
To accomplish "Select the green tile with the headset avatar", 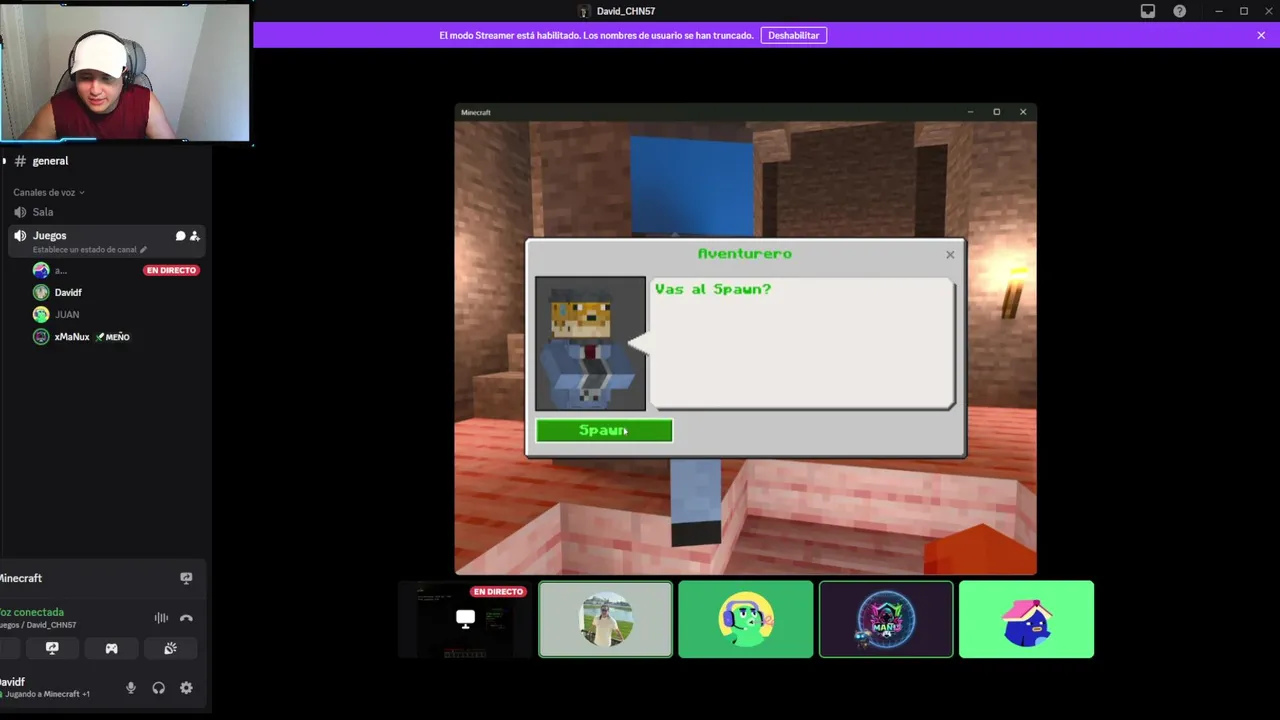I will [x=746, y=619].
